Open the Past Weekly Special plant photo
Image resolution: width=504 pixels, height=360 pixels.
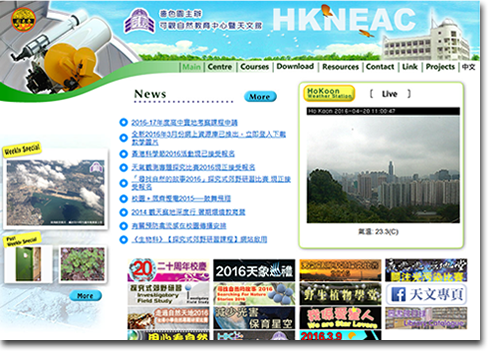tap(82, 264)
